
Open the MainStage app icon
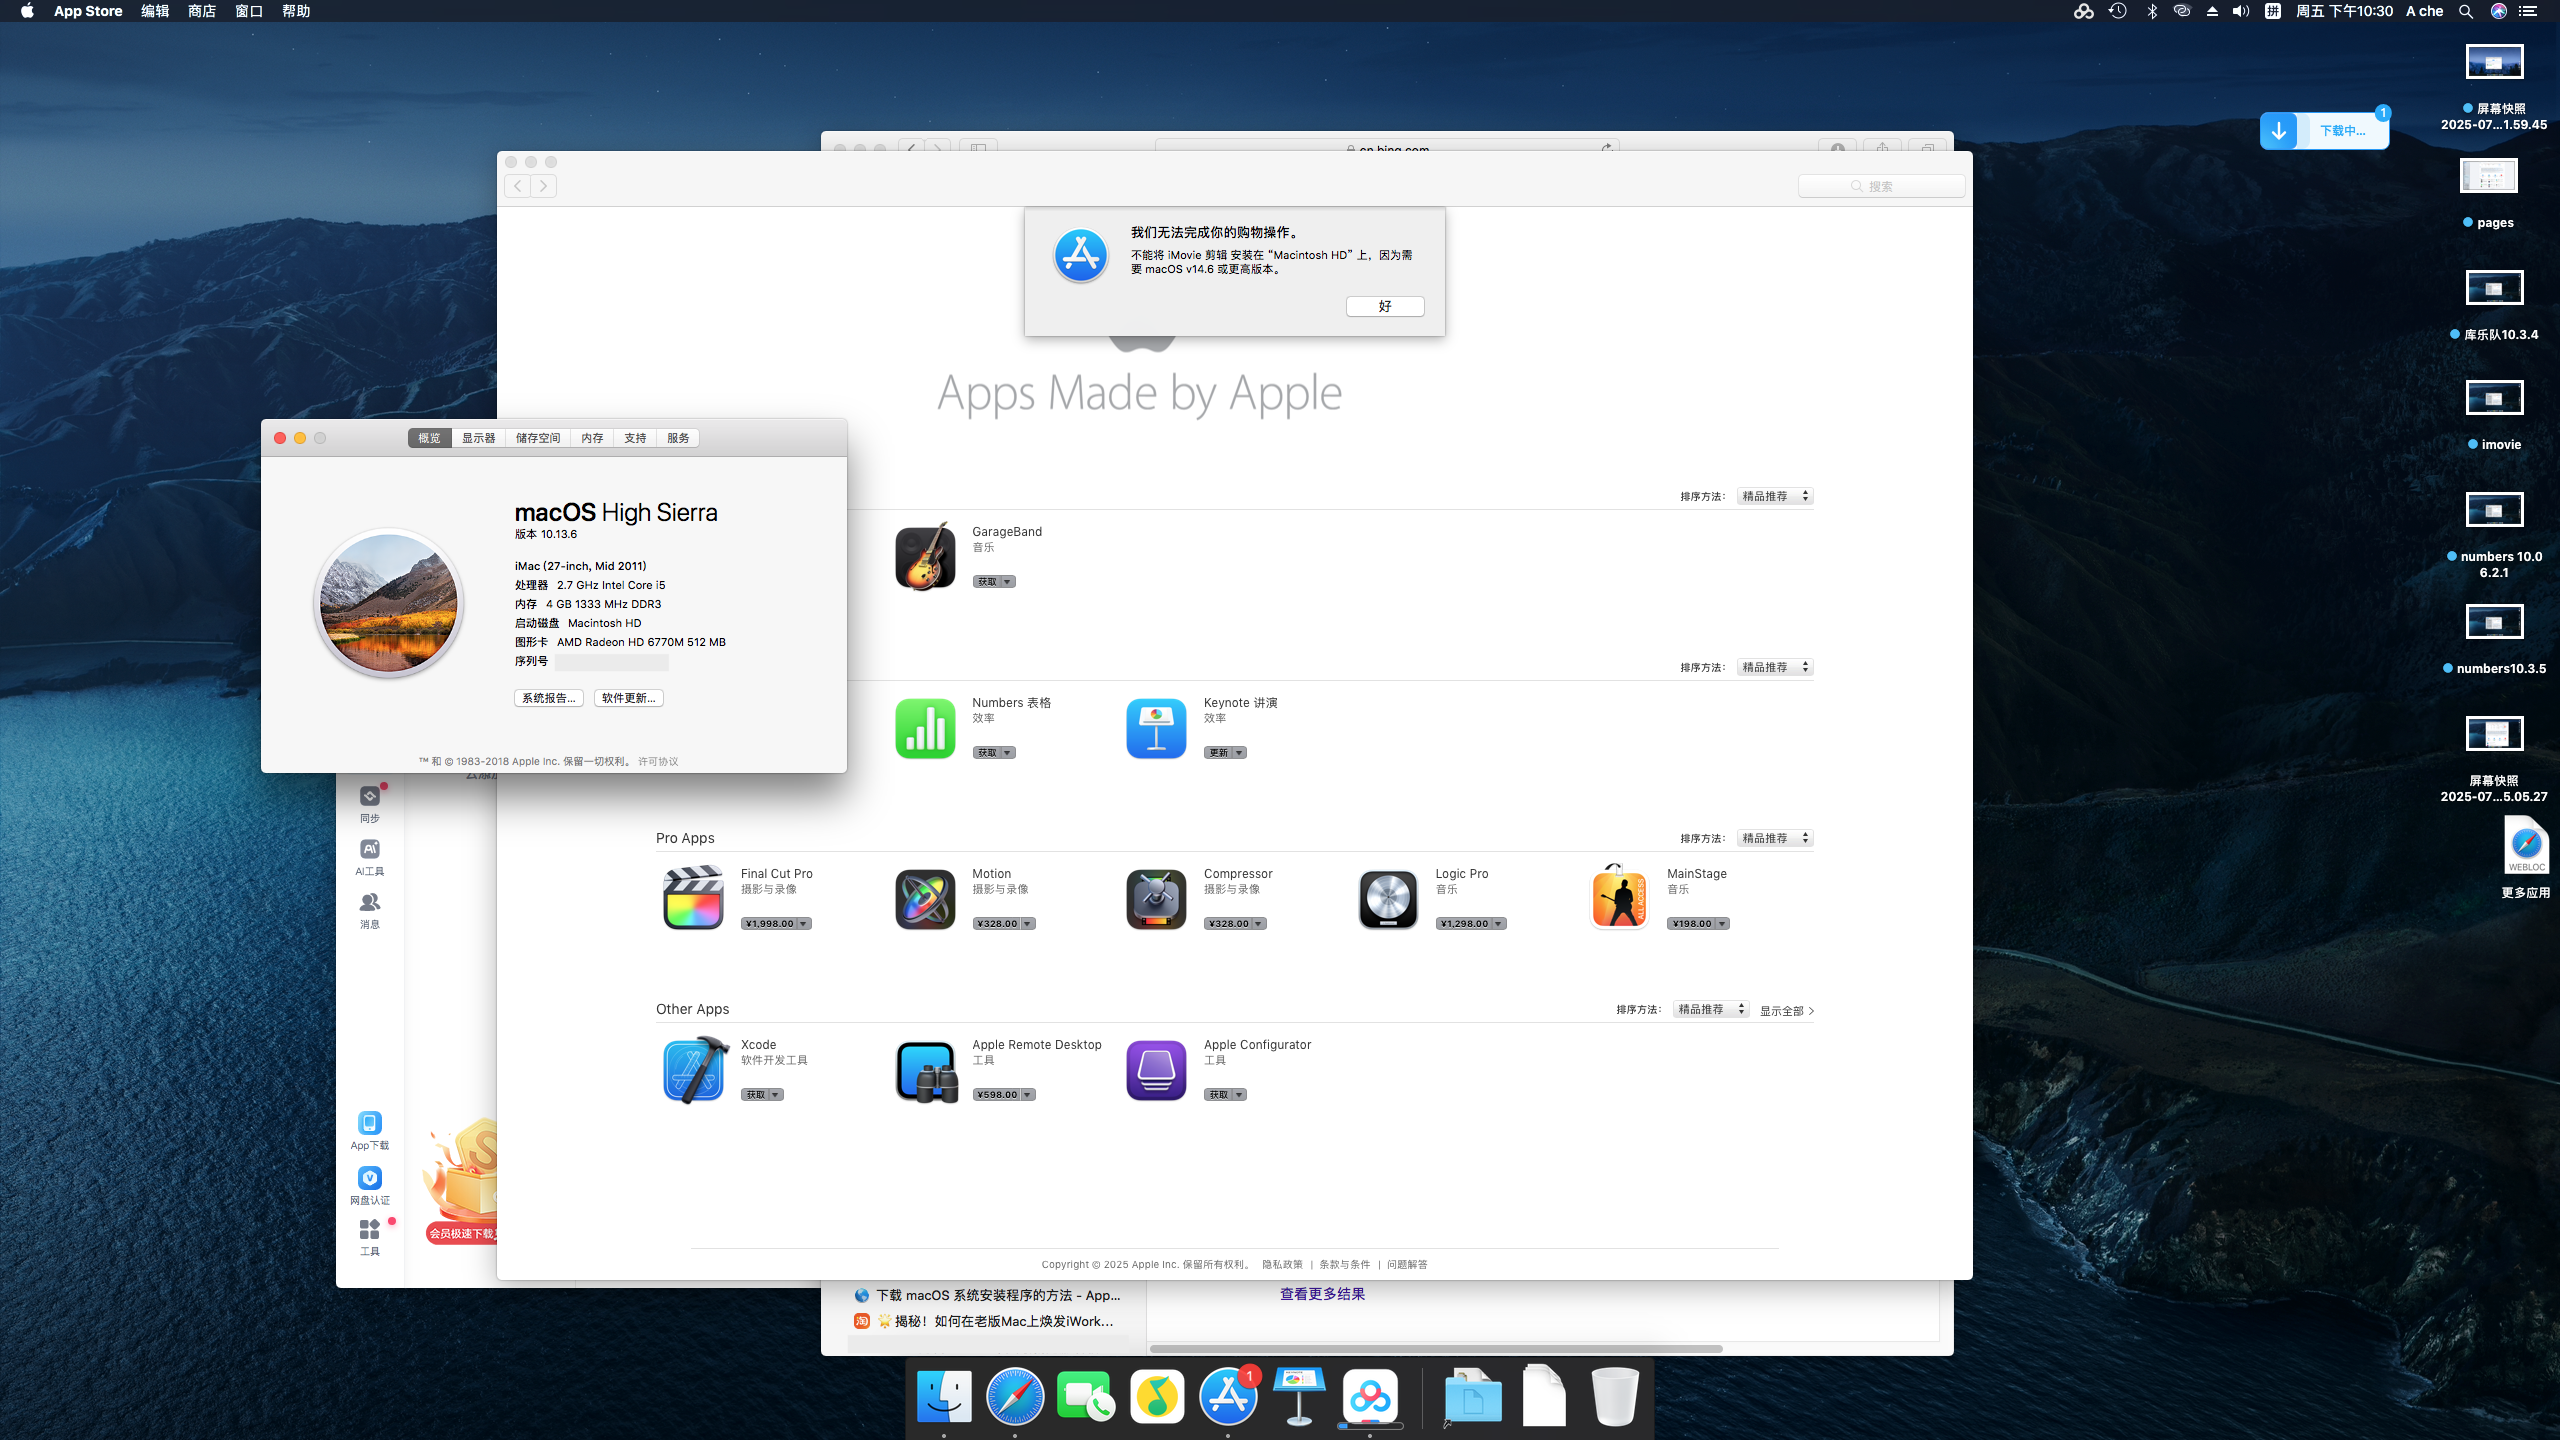pyautogui.click(x=1619, y=898)
